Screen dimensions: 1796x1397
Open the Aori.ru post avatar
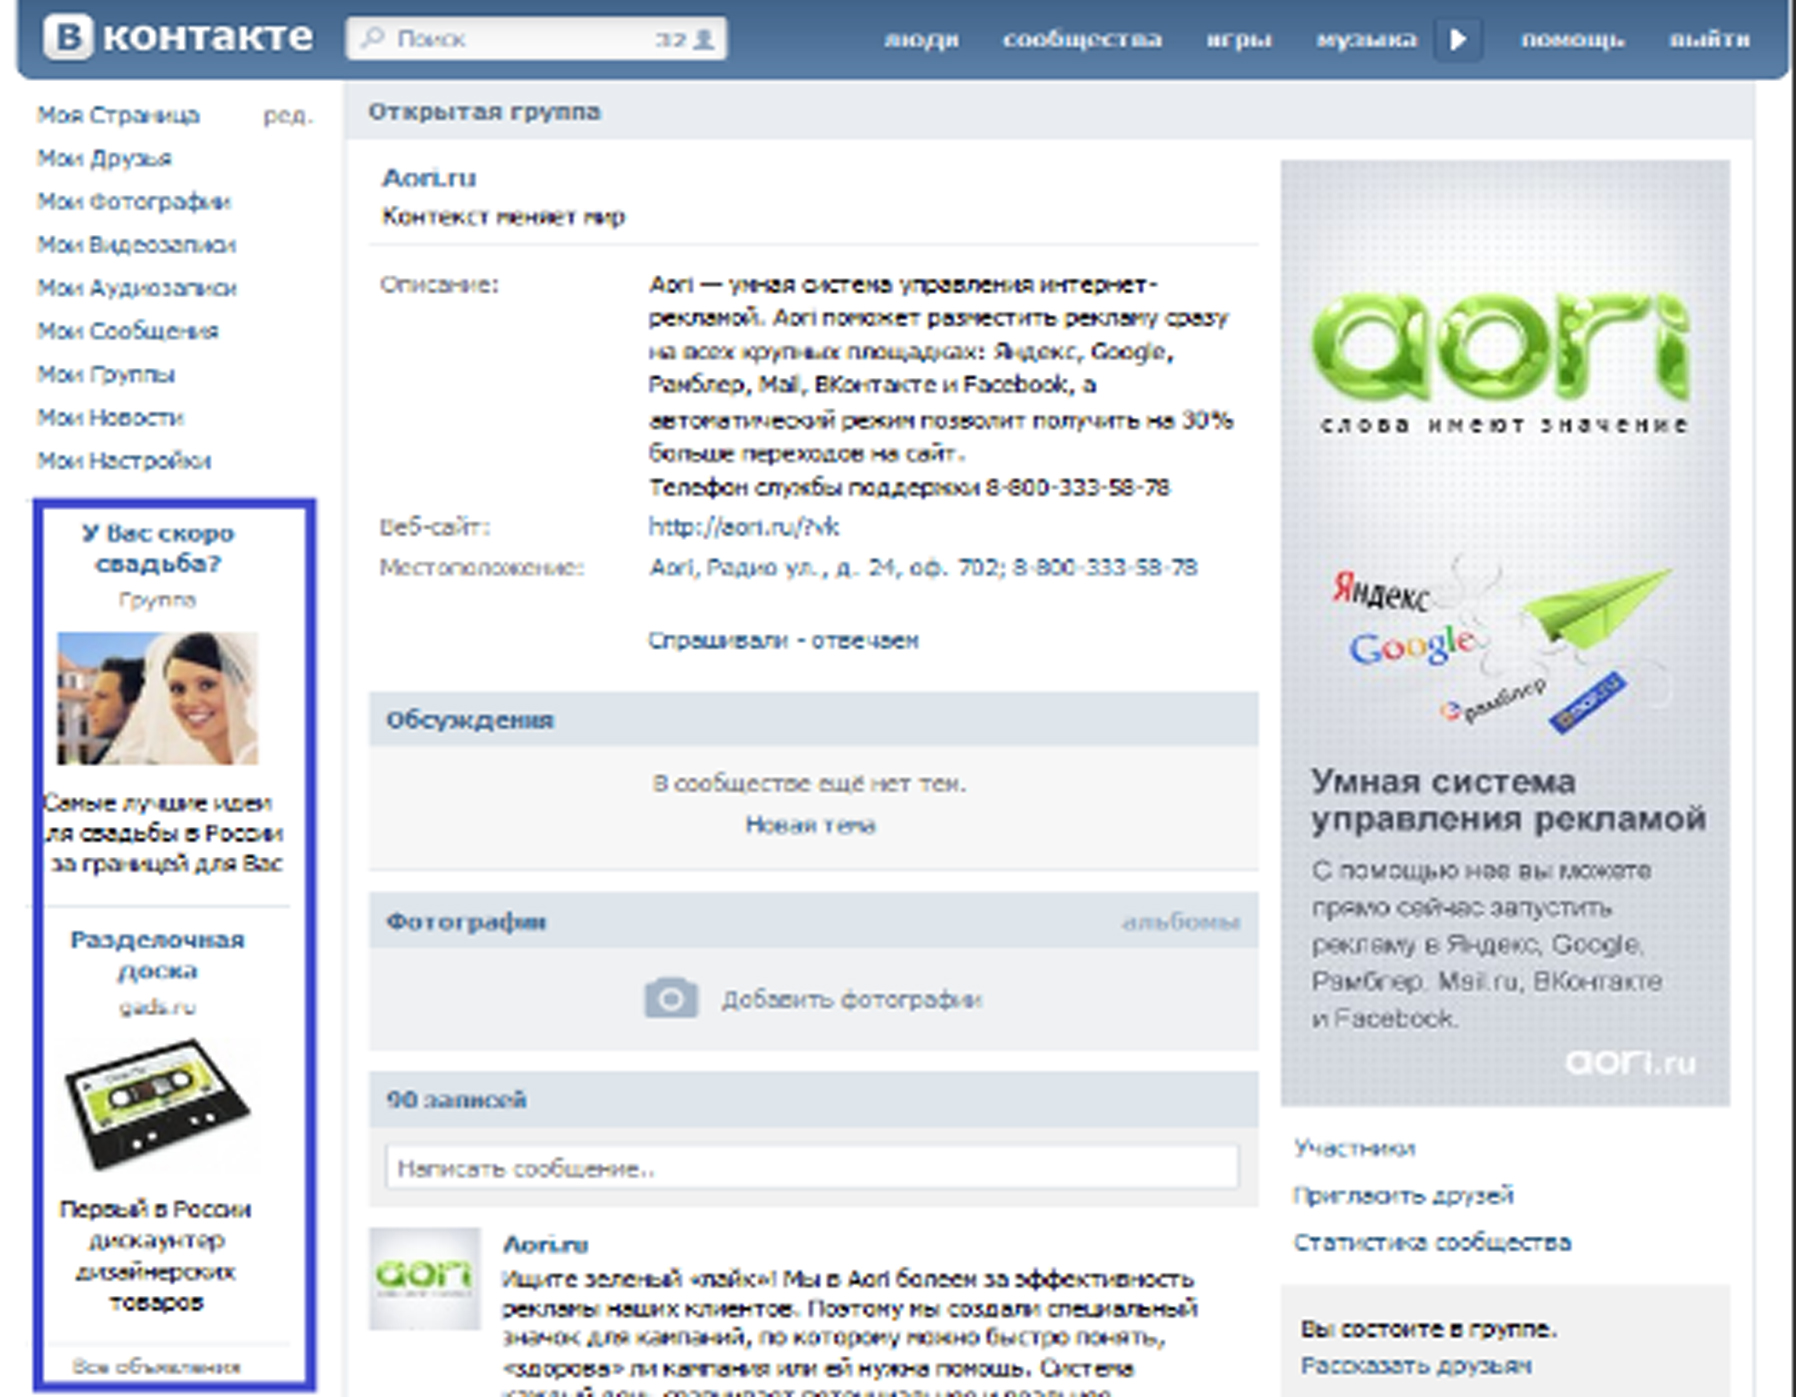424,1279
